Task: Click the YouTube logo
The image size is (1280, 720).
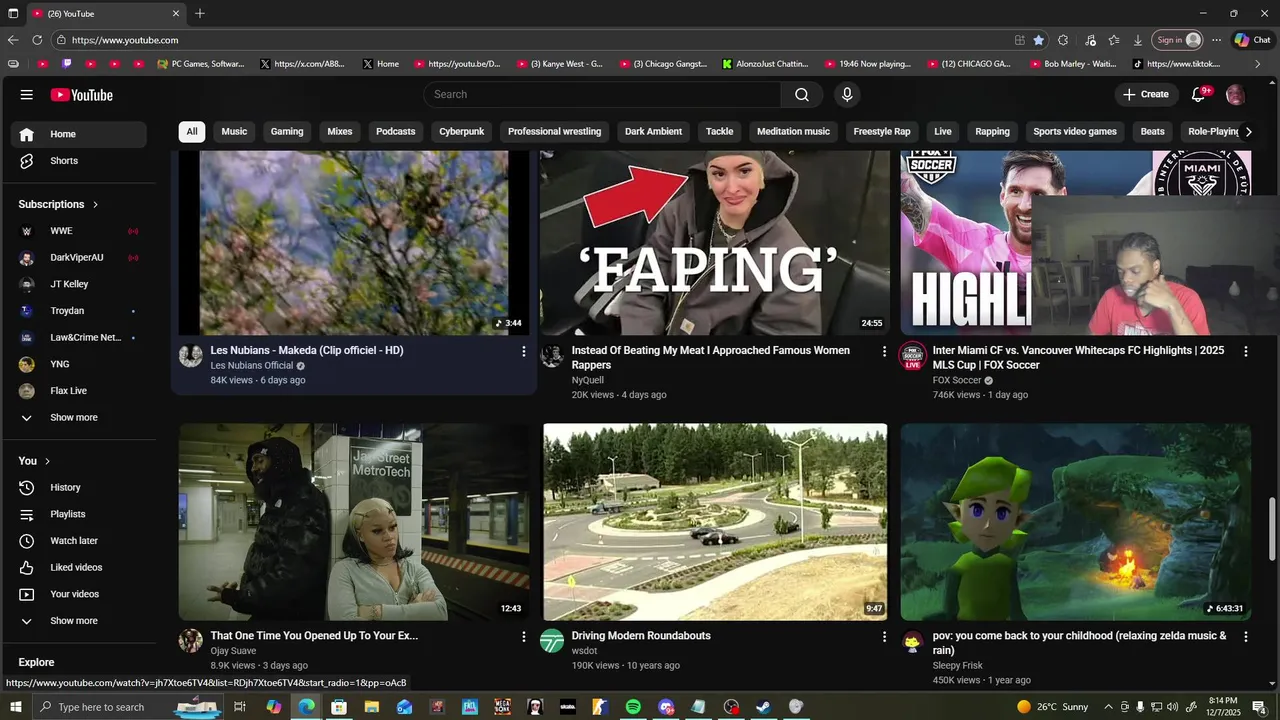Action: (x=82, y=95)
